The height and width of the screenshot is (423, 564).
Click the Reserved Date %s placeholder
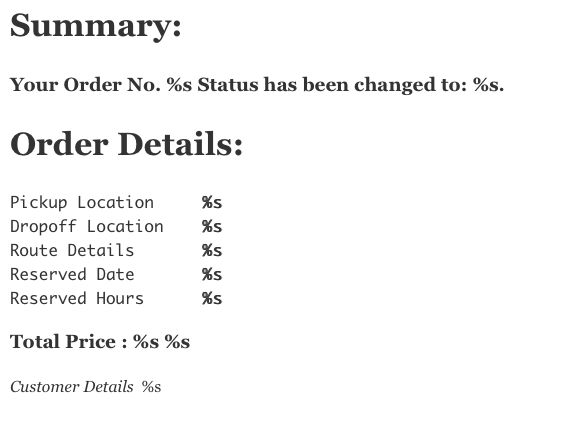point(212,274)
